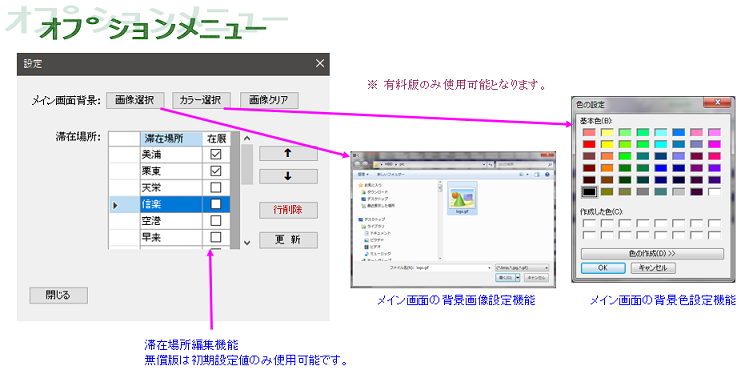Click the カラー選択 button
This screenshot has height=370, width=741.
point(202,100)
